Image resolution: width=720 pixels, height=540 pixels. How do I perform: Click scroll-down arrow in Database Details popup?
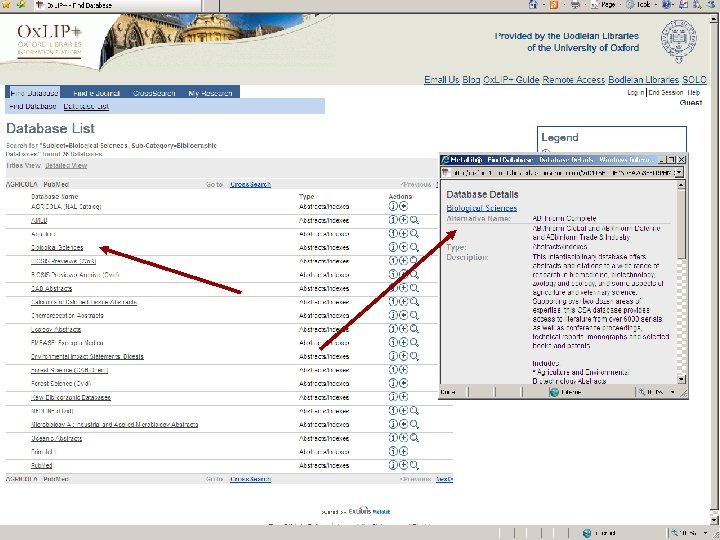681,379
